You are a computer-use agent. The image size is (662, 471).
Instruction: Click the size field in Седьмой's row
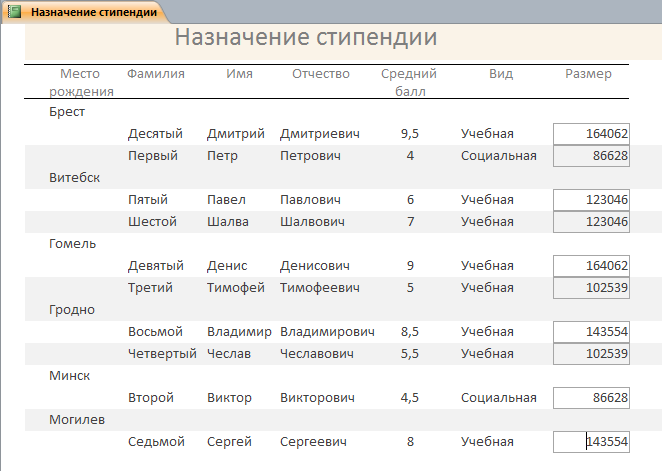coord(591,442)
